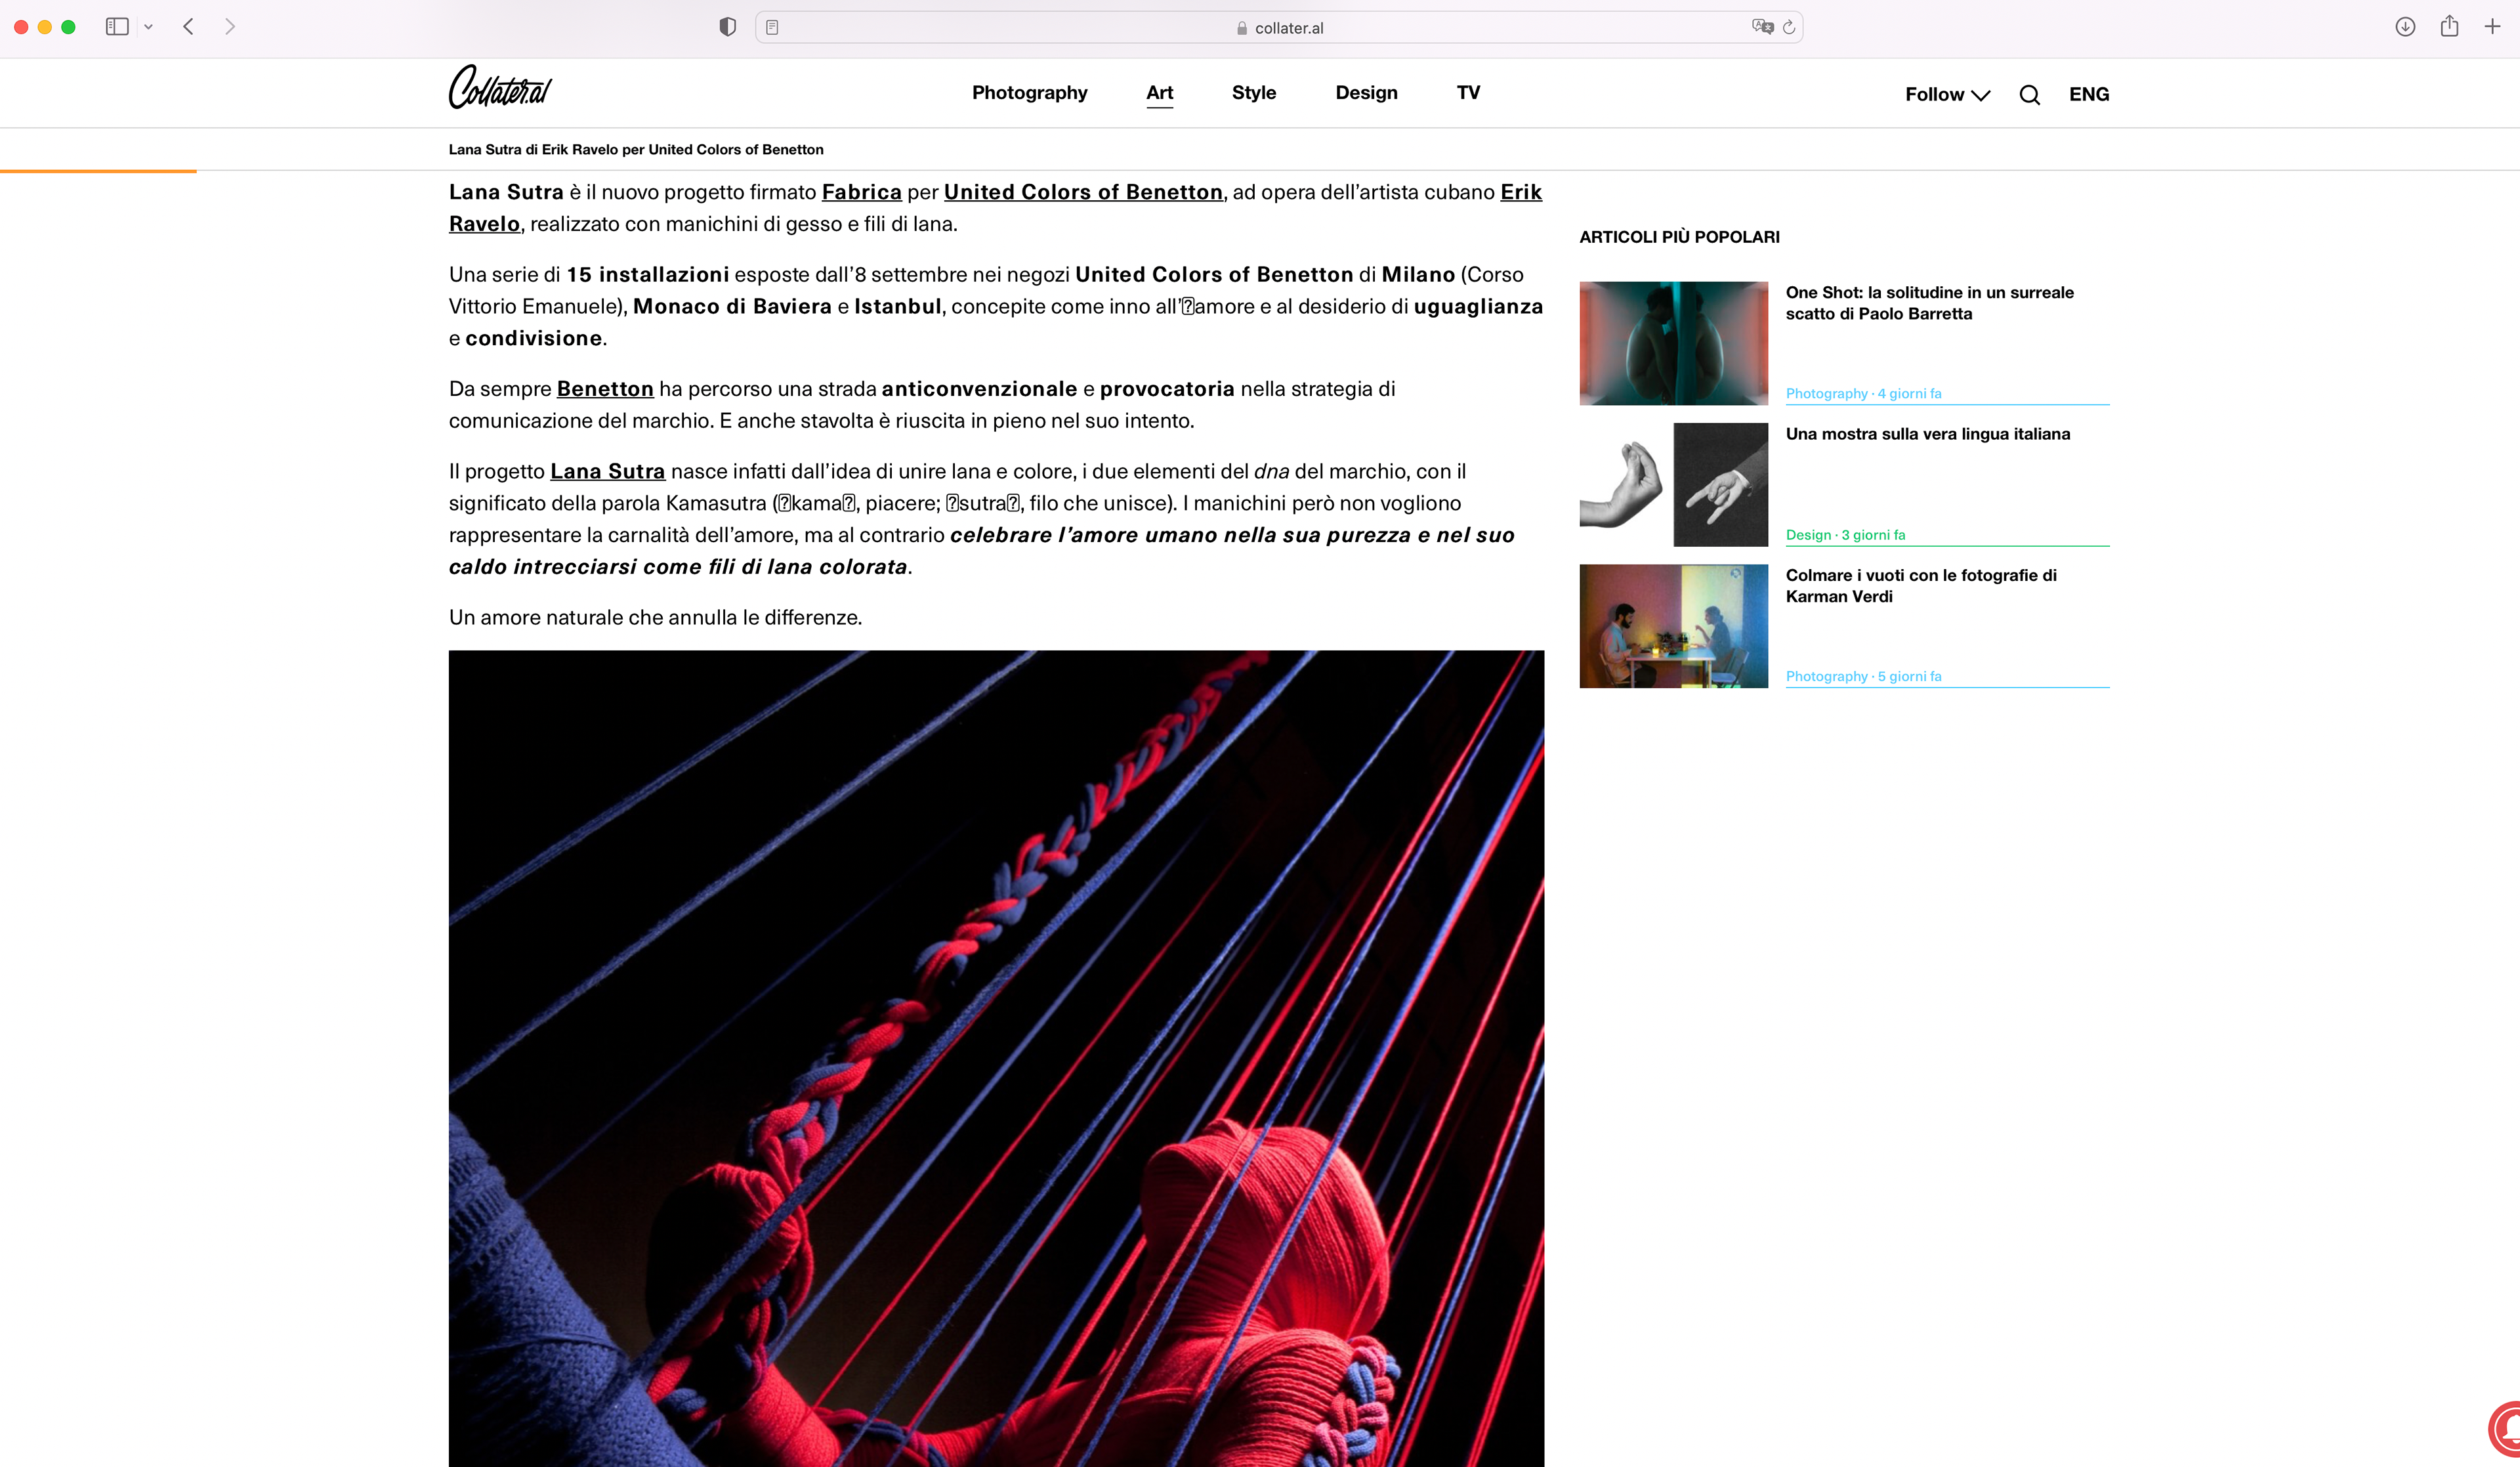2520x1467 pixels.
Task: Read Una mostra sulla vera lingua italiana
Action: point(1927,434)
